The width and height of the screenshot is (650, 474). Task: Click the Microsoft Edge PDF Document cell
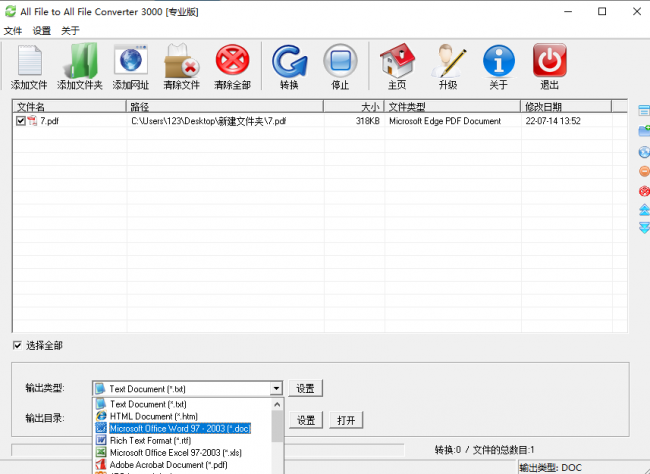click(x=445, y=121)
